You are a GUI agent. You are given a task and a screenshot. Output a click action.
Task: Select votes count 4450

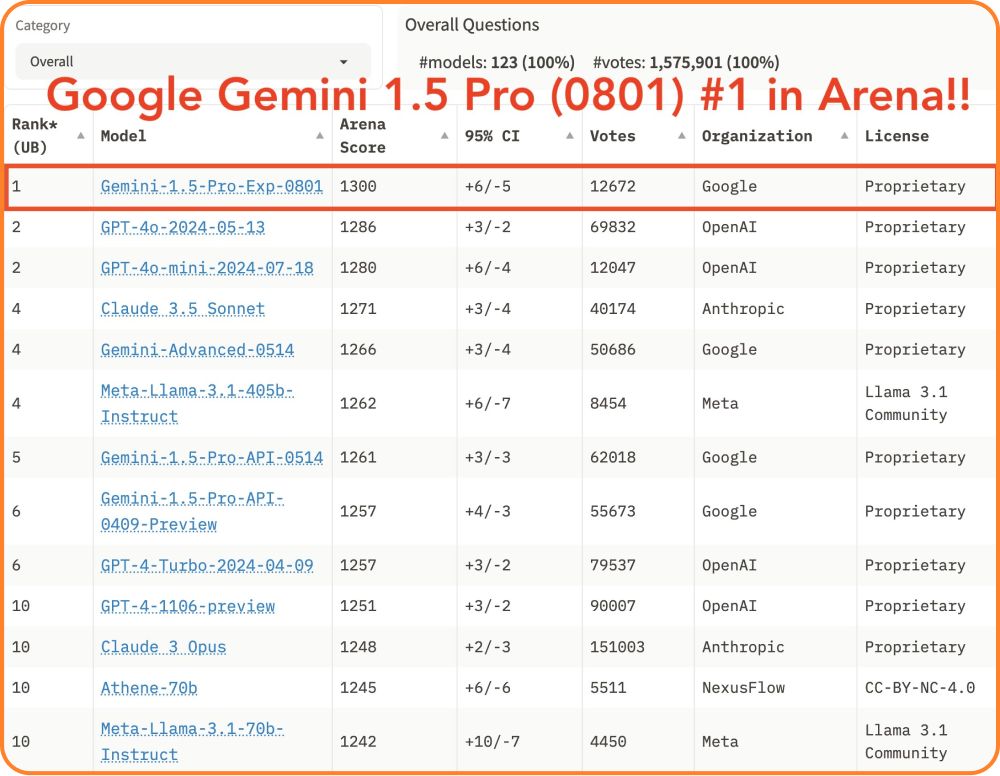pos(608,742)
